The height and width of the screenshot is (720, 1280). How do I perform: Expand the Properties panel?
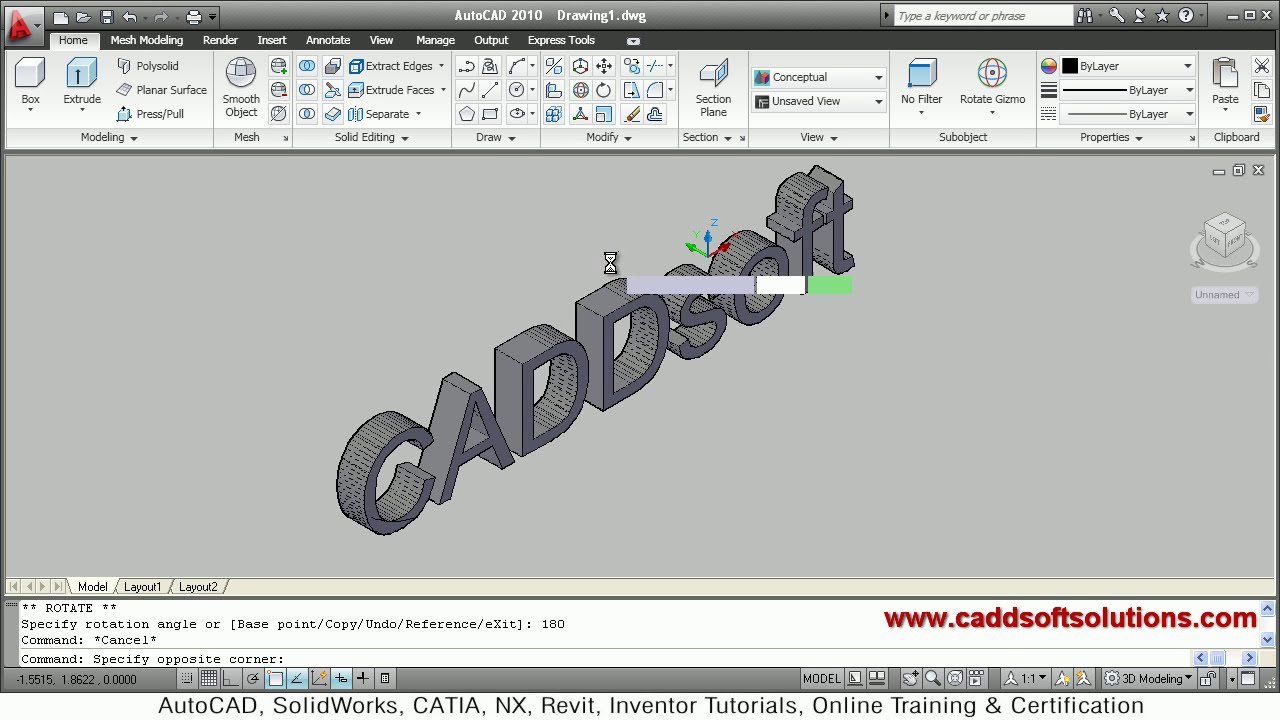pos(1110,138)
